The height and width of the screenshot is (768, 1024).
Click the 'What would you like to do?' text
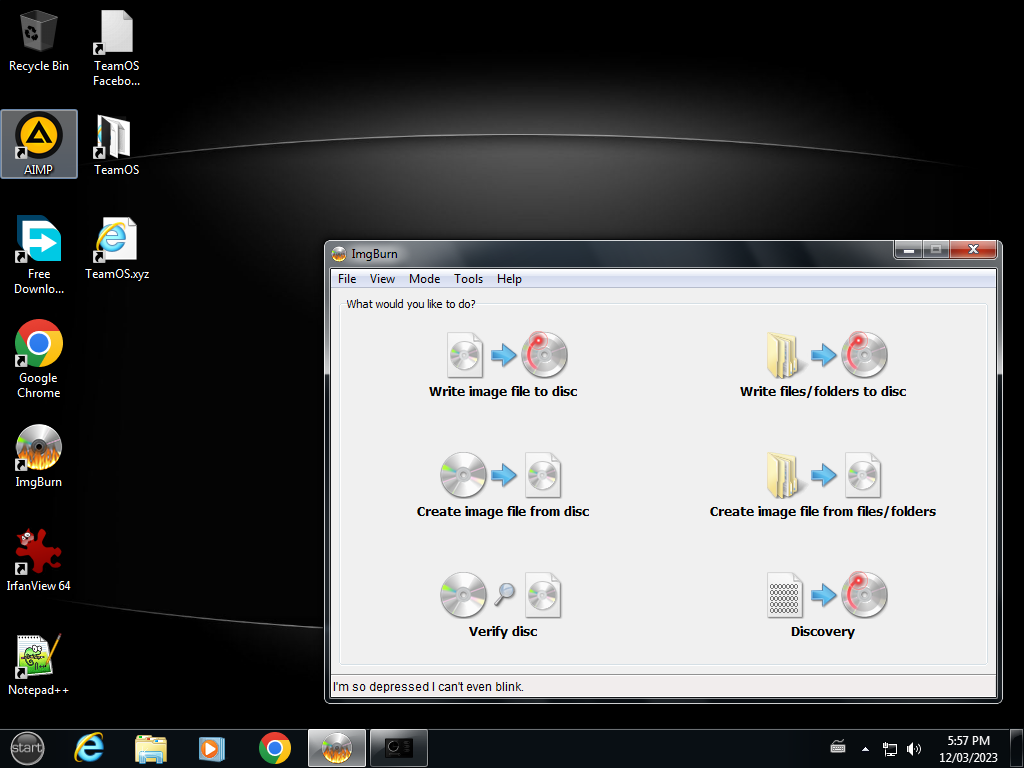[411, 304]
